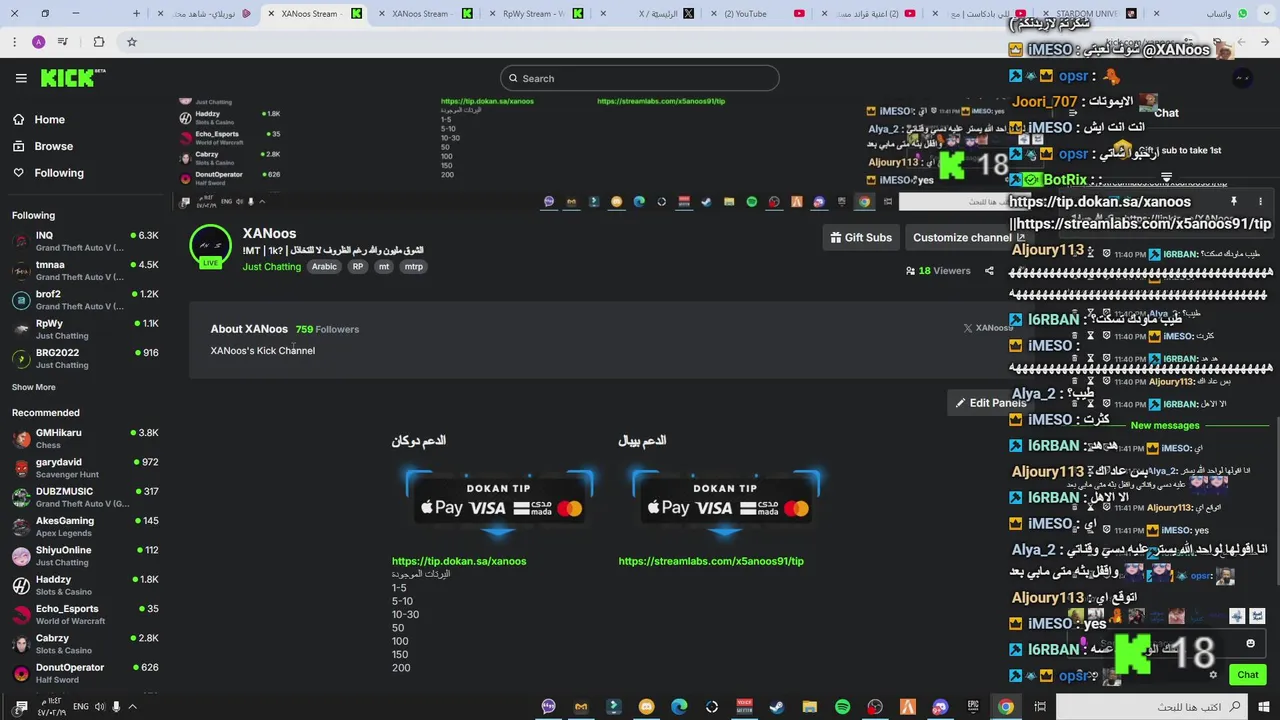The height and width of the screenshot is (720, 1280).
Task: Toggle the microphone icon in system tray
Action: [116, 707]
